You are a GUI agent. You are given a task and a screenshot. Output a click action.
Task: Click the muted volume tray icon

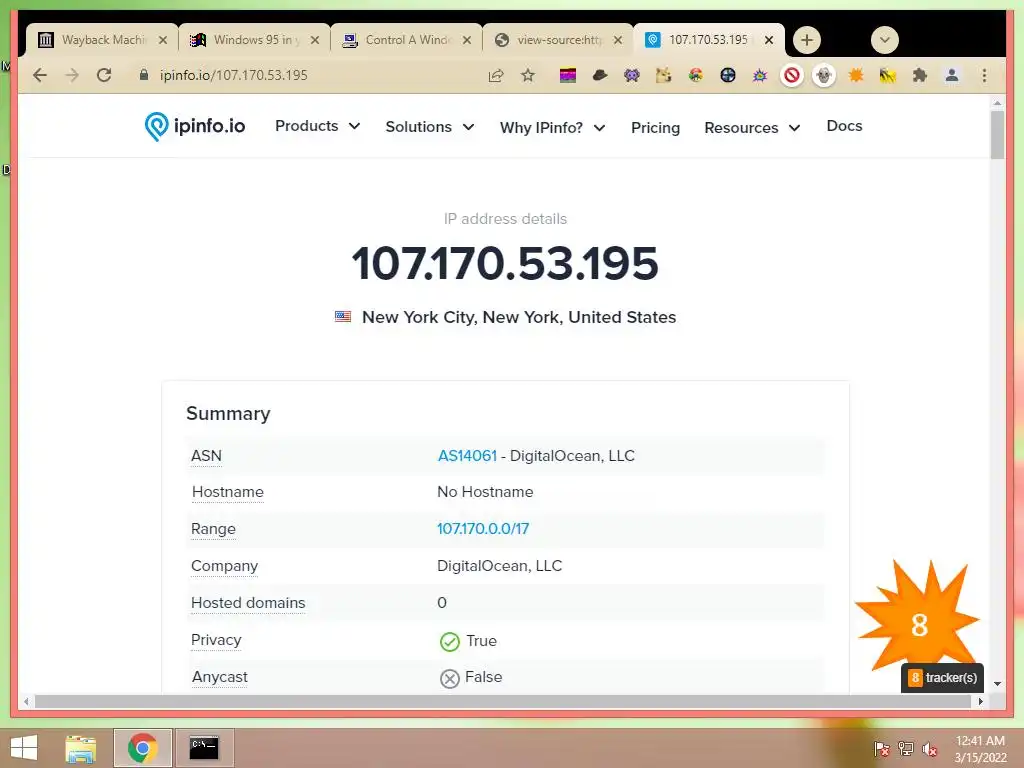pyautogui.click(x=930, y=749)
